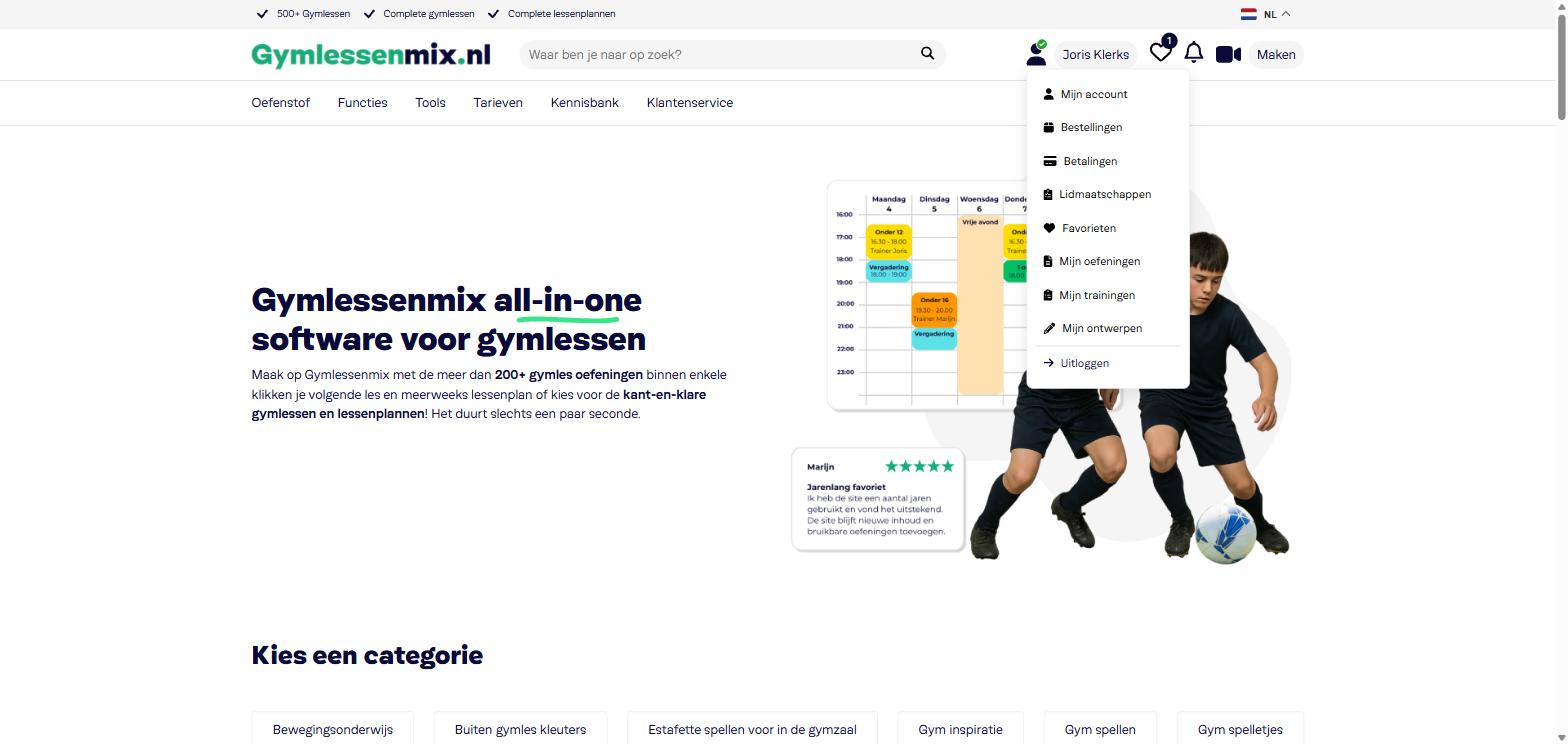Click the 'Complete gymlessen' top bar text
This screenshot has height=744, width=1568.
tap(429, 14)
